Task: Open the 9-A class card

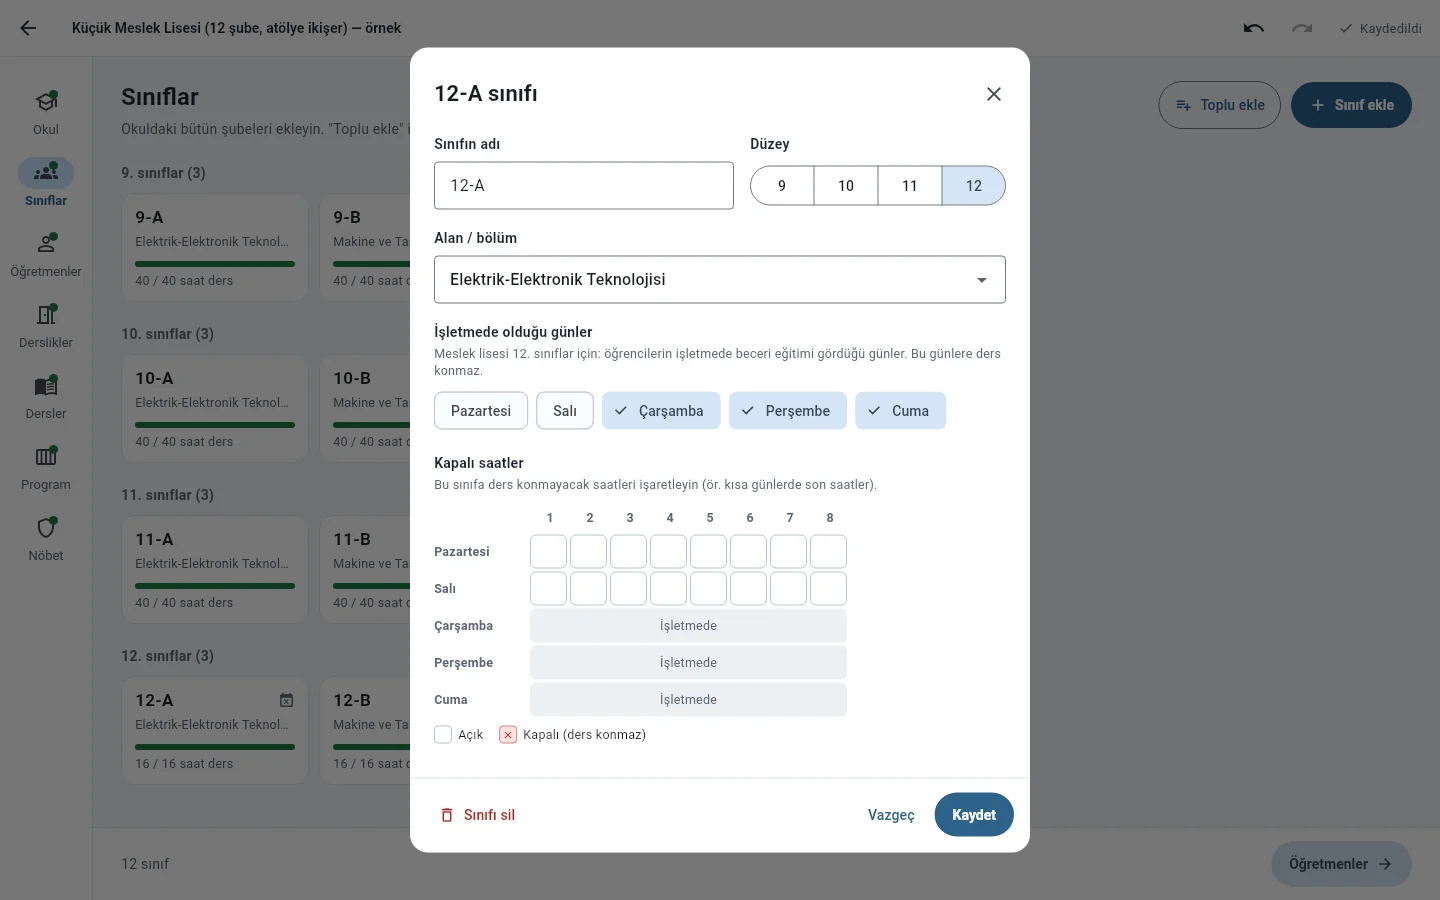Action: pos(215,248)
